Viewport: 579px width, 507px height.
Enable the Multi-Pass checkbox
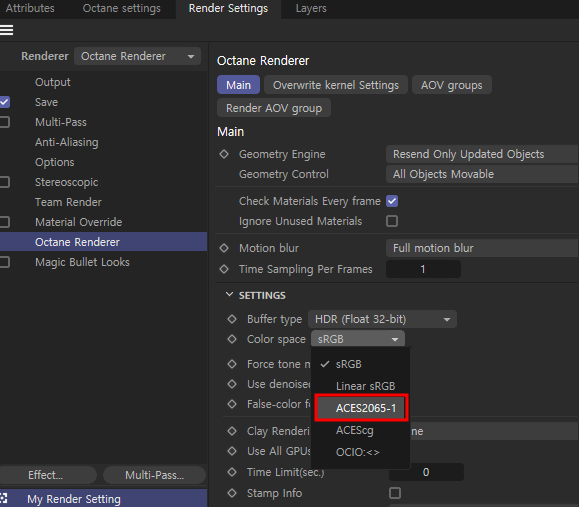click(x=4, y=122)
